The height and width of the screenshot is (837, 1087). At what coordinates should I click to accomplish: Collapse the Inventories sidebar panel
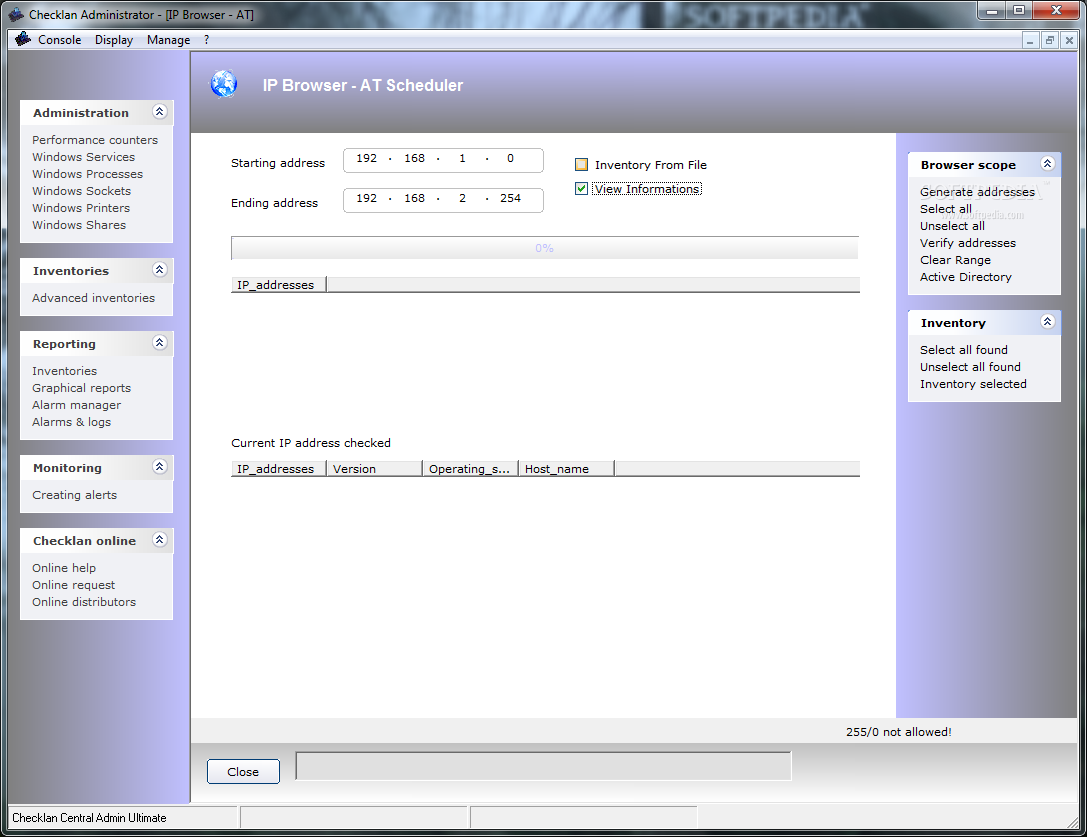[159, 270]
